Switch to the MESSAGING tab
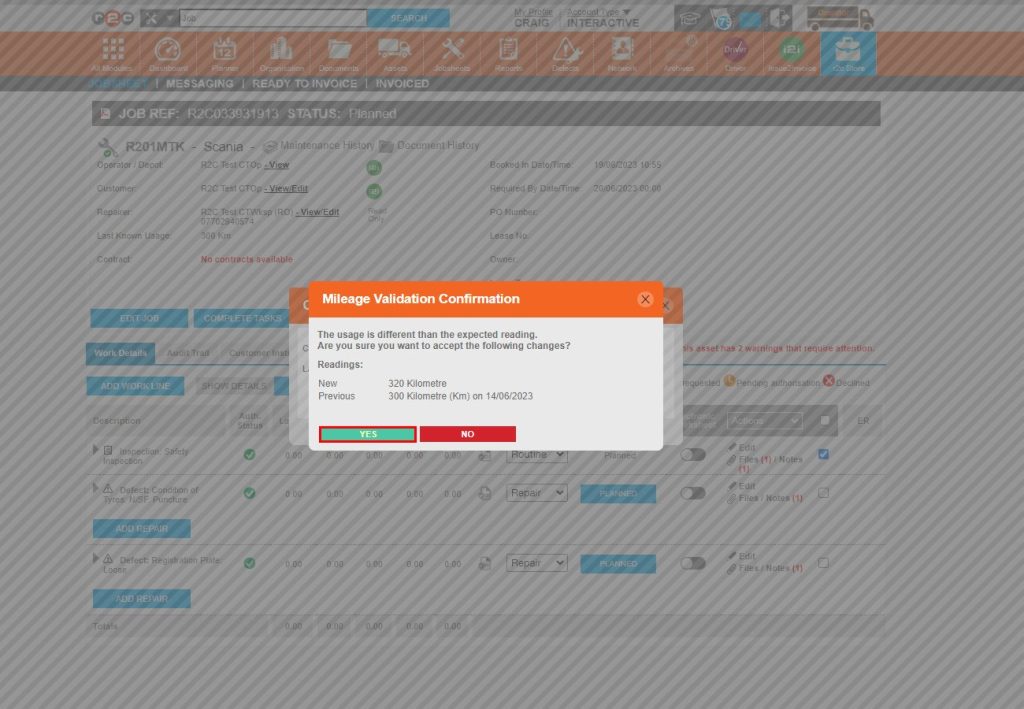 pyautogui.click(x=199, y=84)
